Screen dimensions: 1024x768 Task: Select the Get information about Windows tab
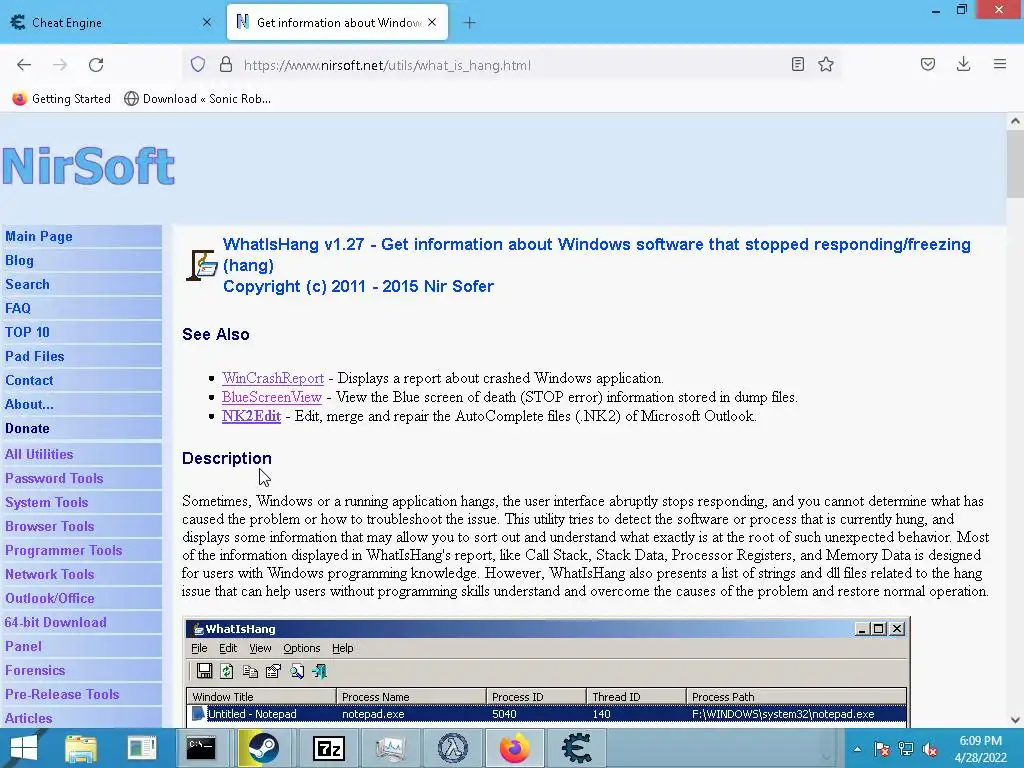(337, 22)
